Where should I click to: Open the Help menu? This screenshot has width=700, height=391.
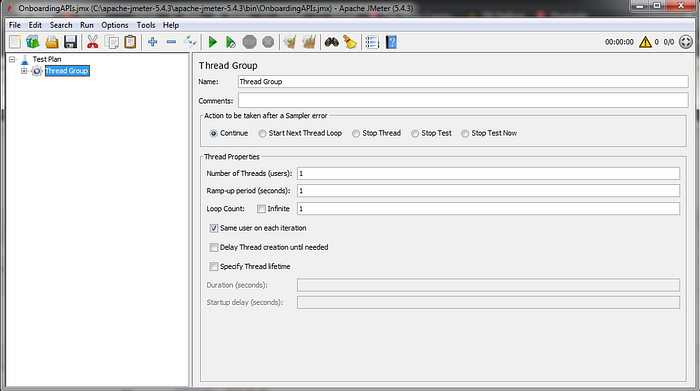[x=171, y=25]
